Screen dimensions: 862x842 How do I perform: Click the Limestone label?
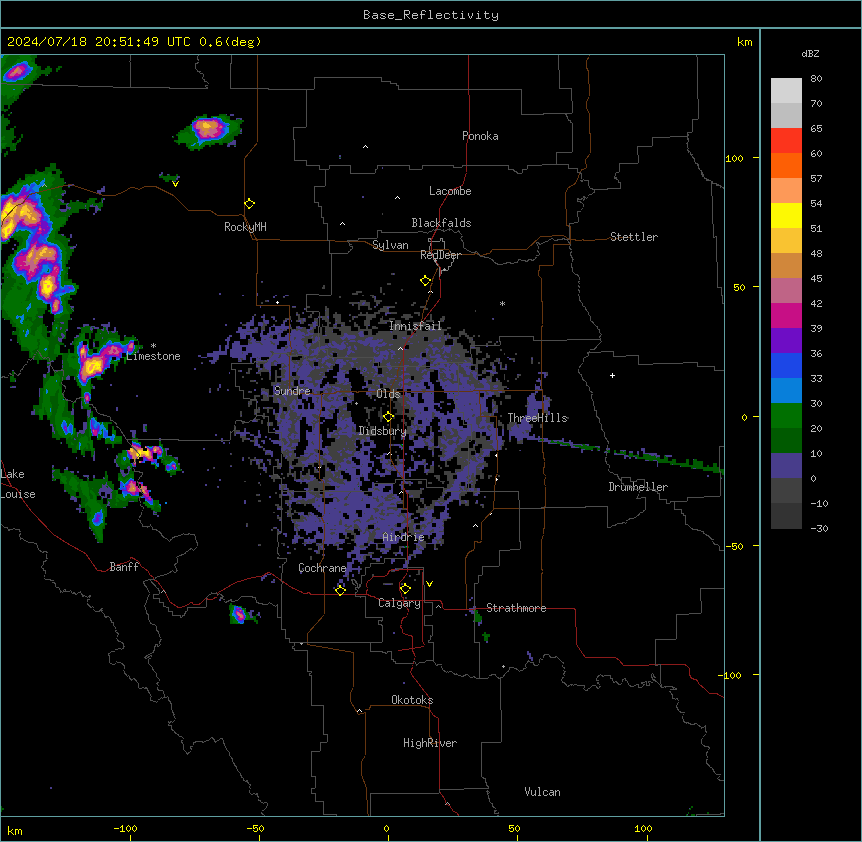[x=153, y=356]
